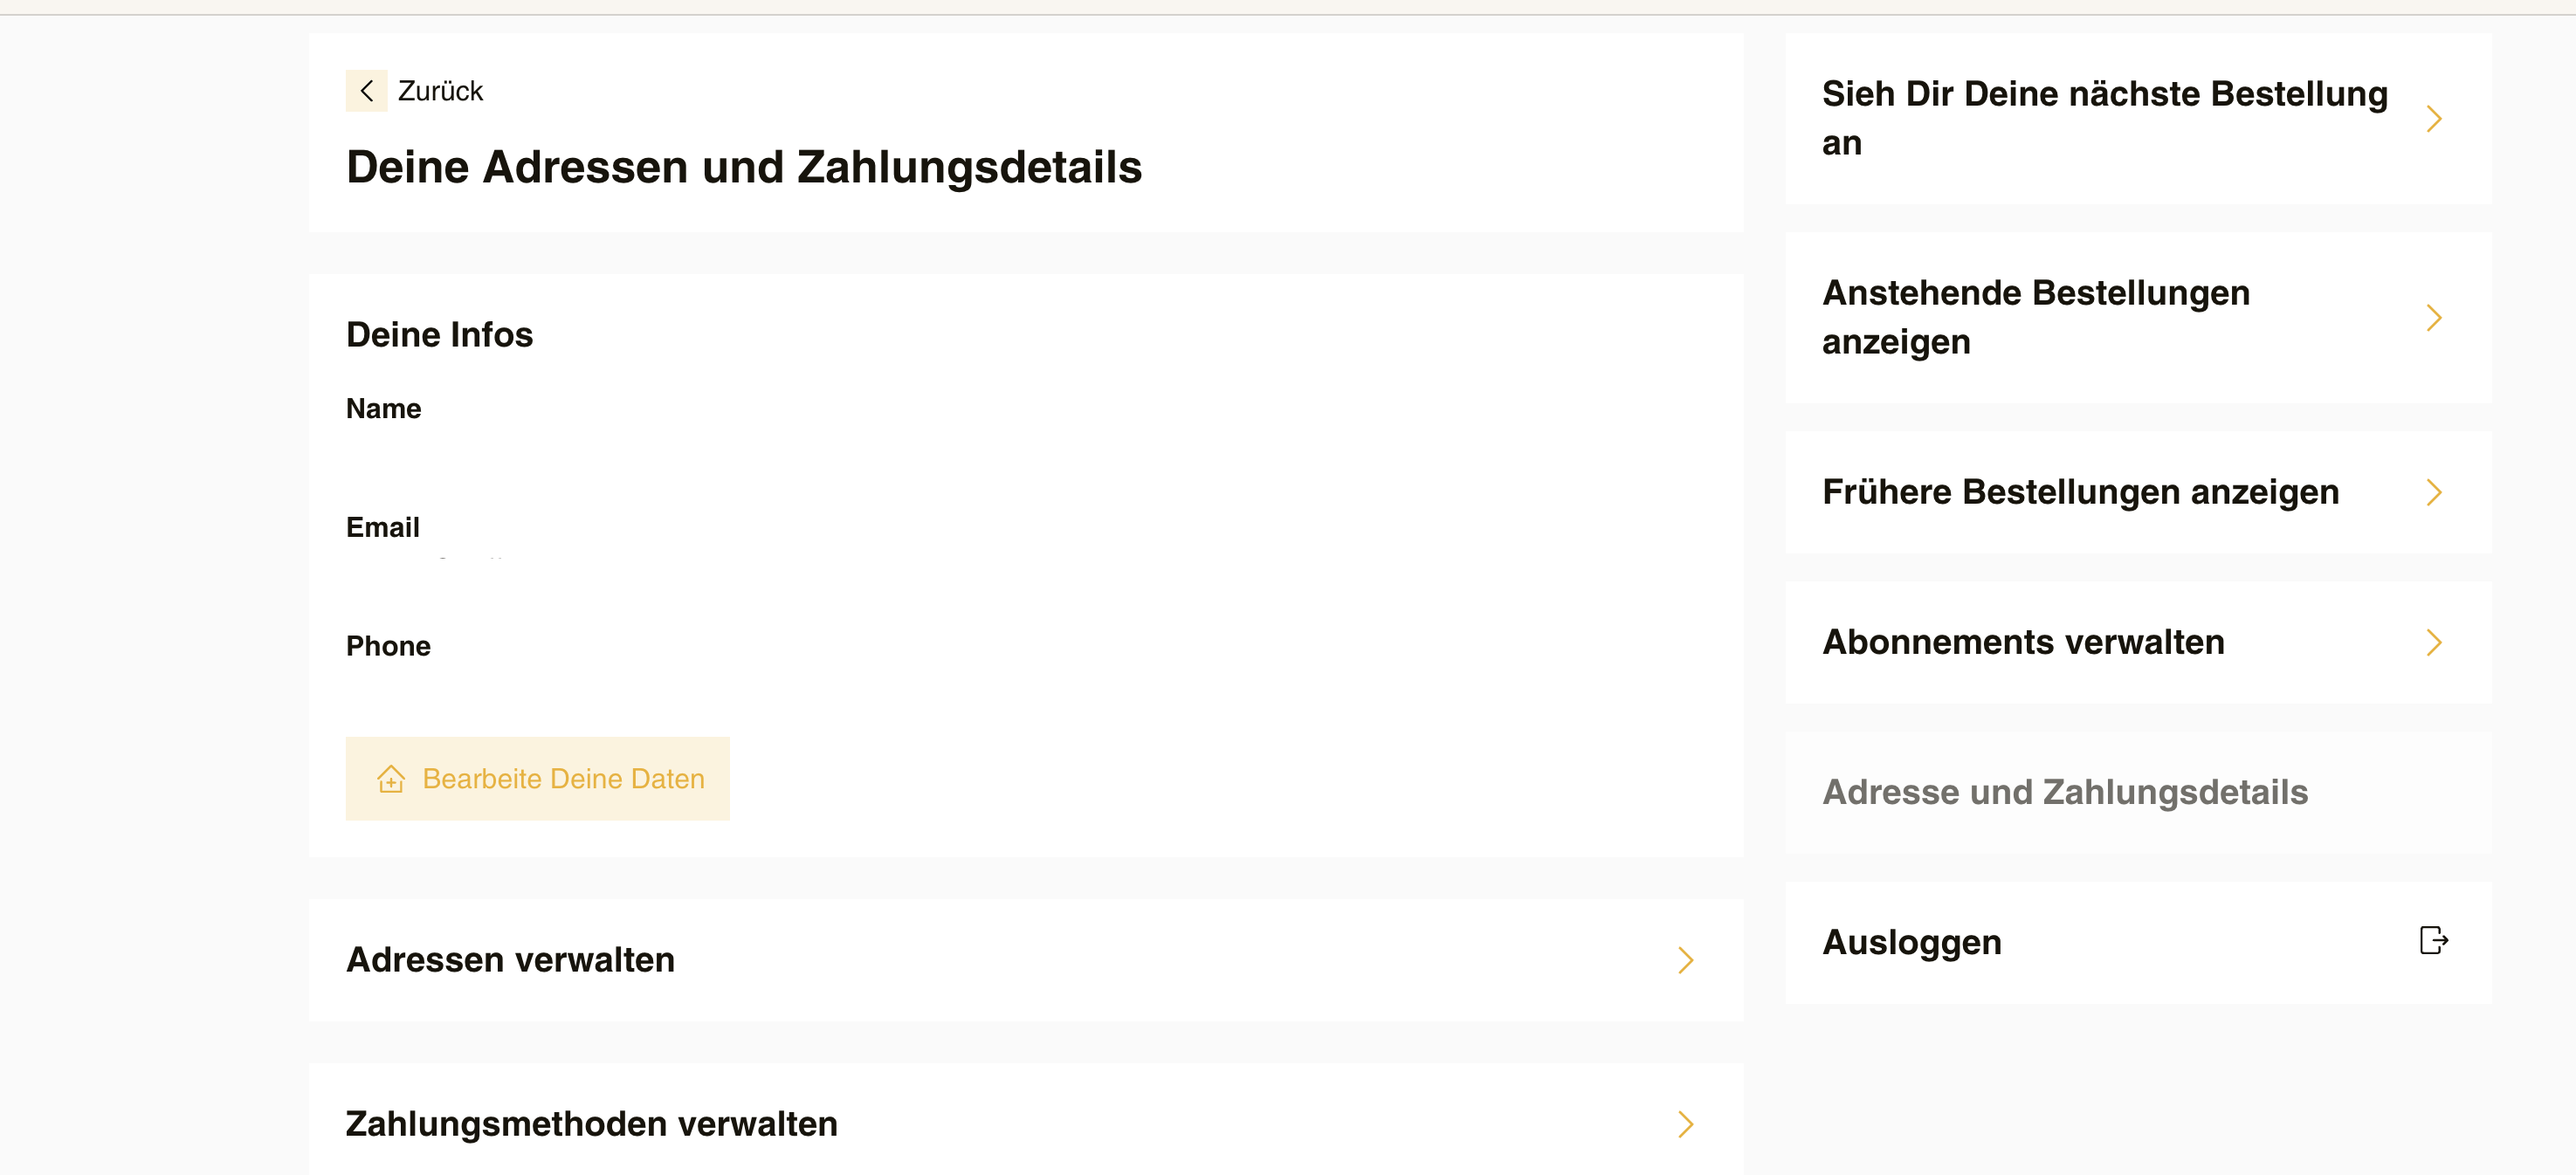Click the chevron beside Anstehende Bestellungen anzeigen
Screen dimensions: 2576x1175
pos(2434,318)
